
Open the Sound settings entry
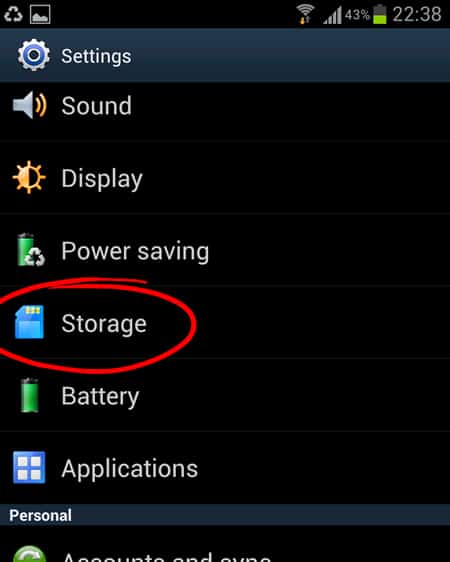225,106
